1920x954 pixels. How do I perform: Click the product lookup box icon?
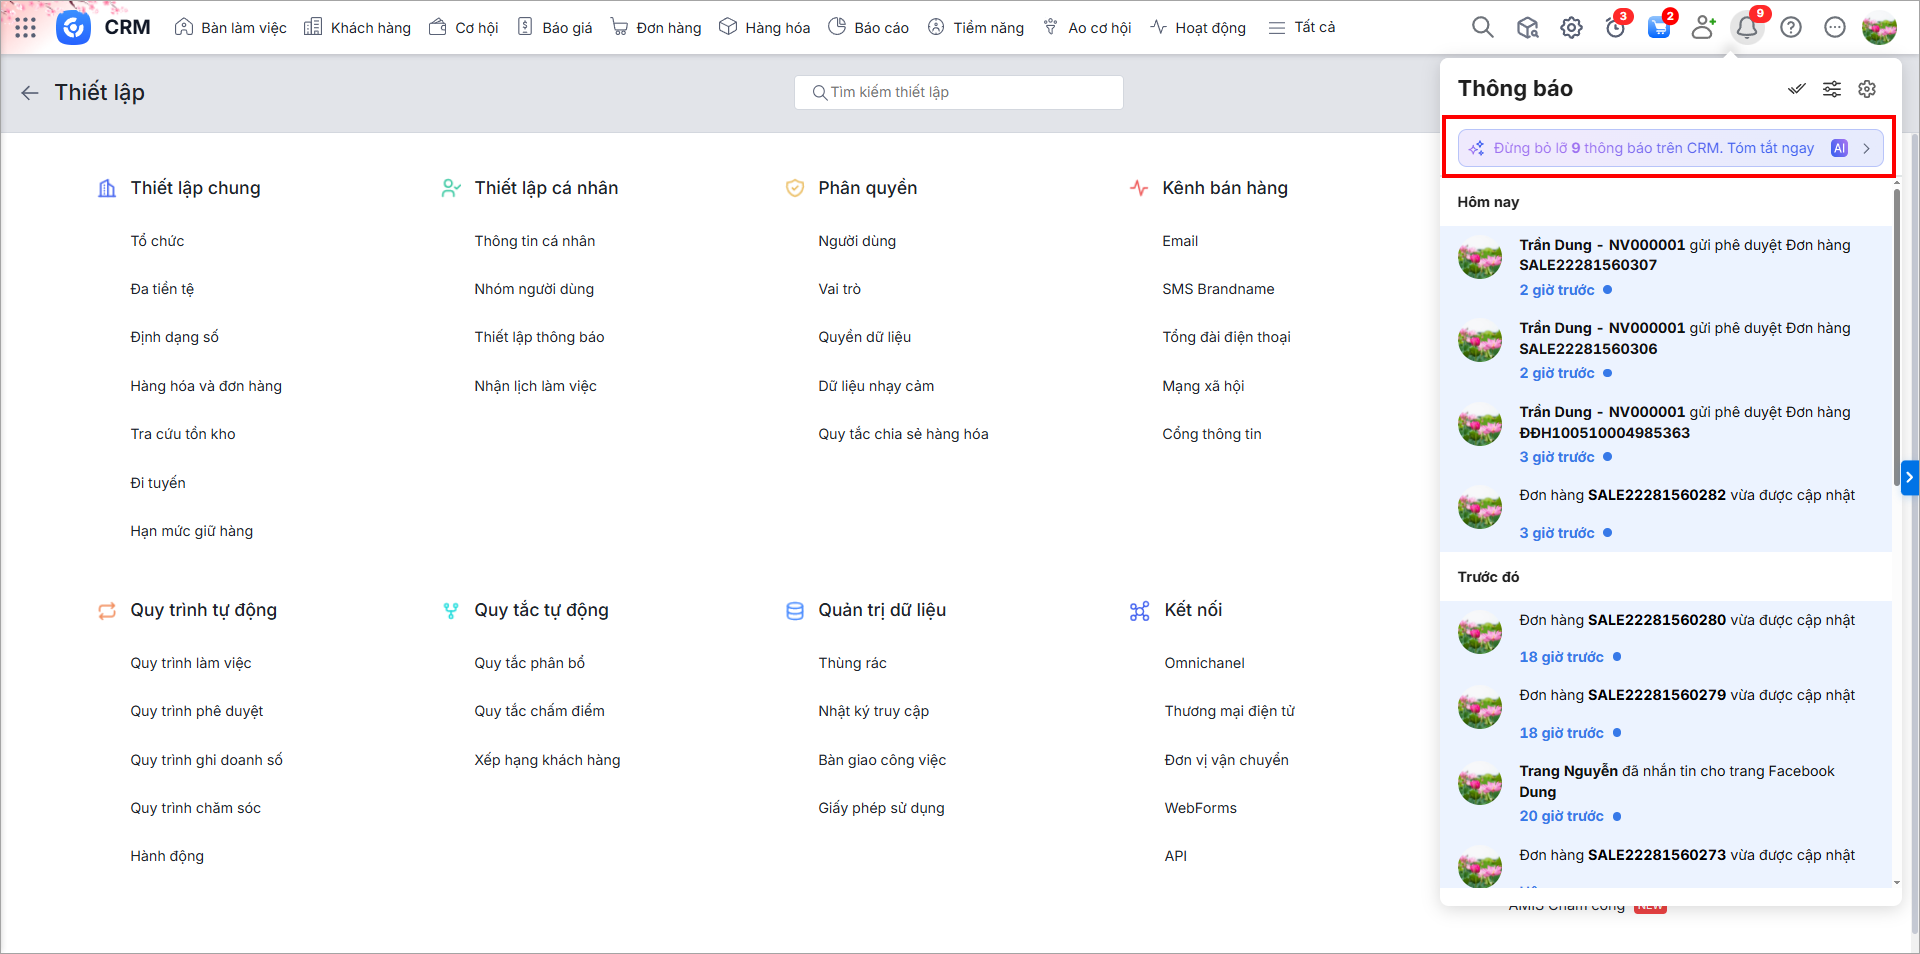[x=1527, y=28]
